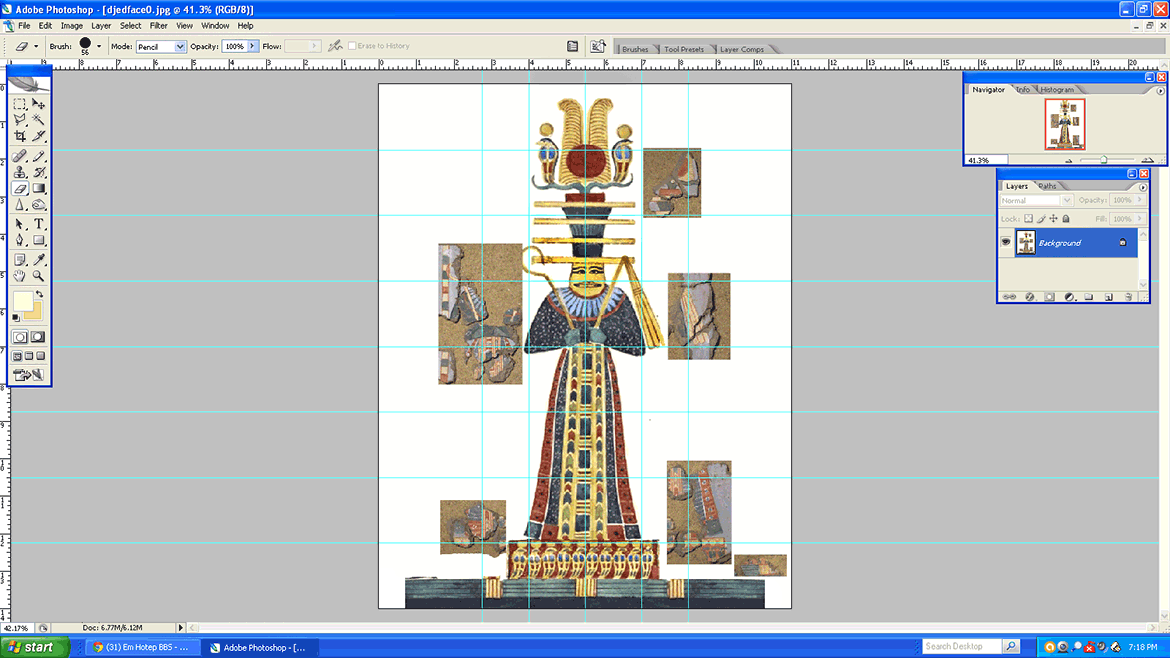Viewport: 1170px width, 658px height.
Task: Delete layer with Layers panel trash icon
Action: point(1128,297)
